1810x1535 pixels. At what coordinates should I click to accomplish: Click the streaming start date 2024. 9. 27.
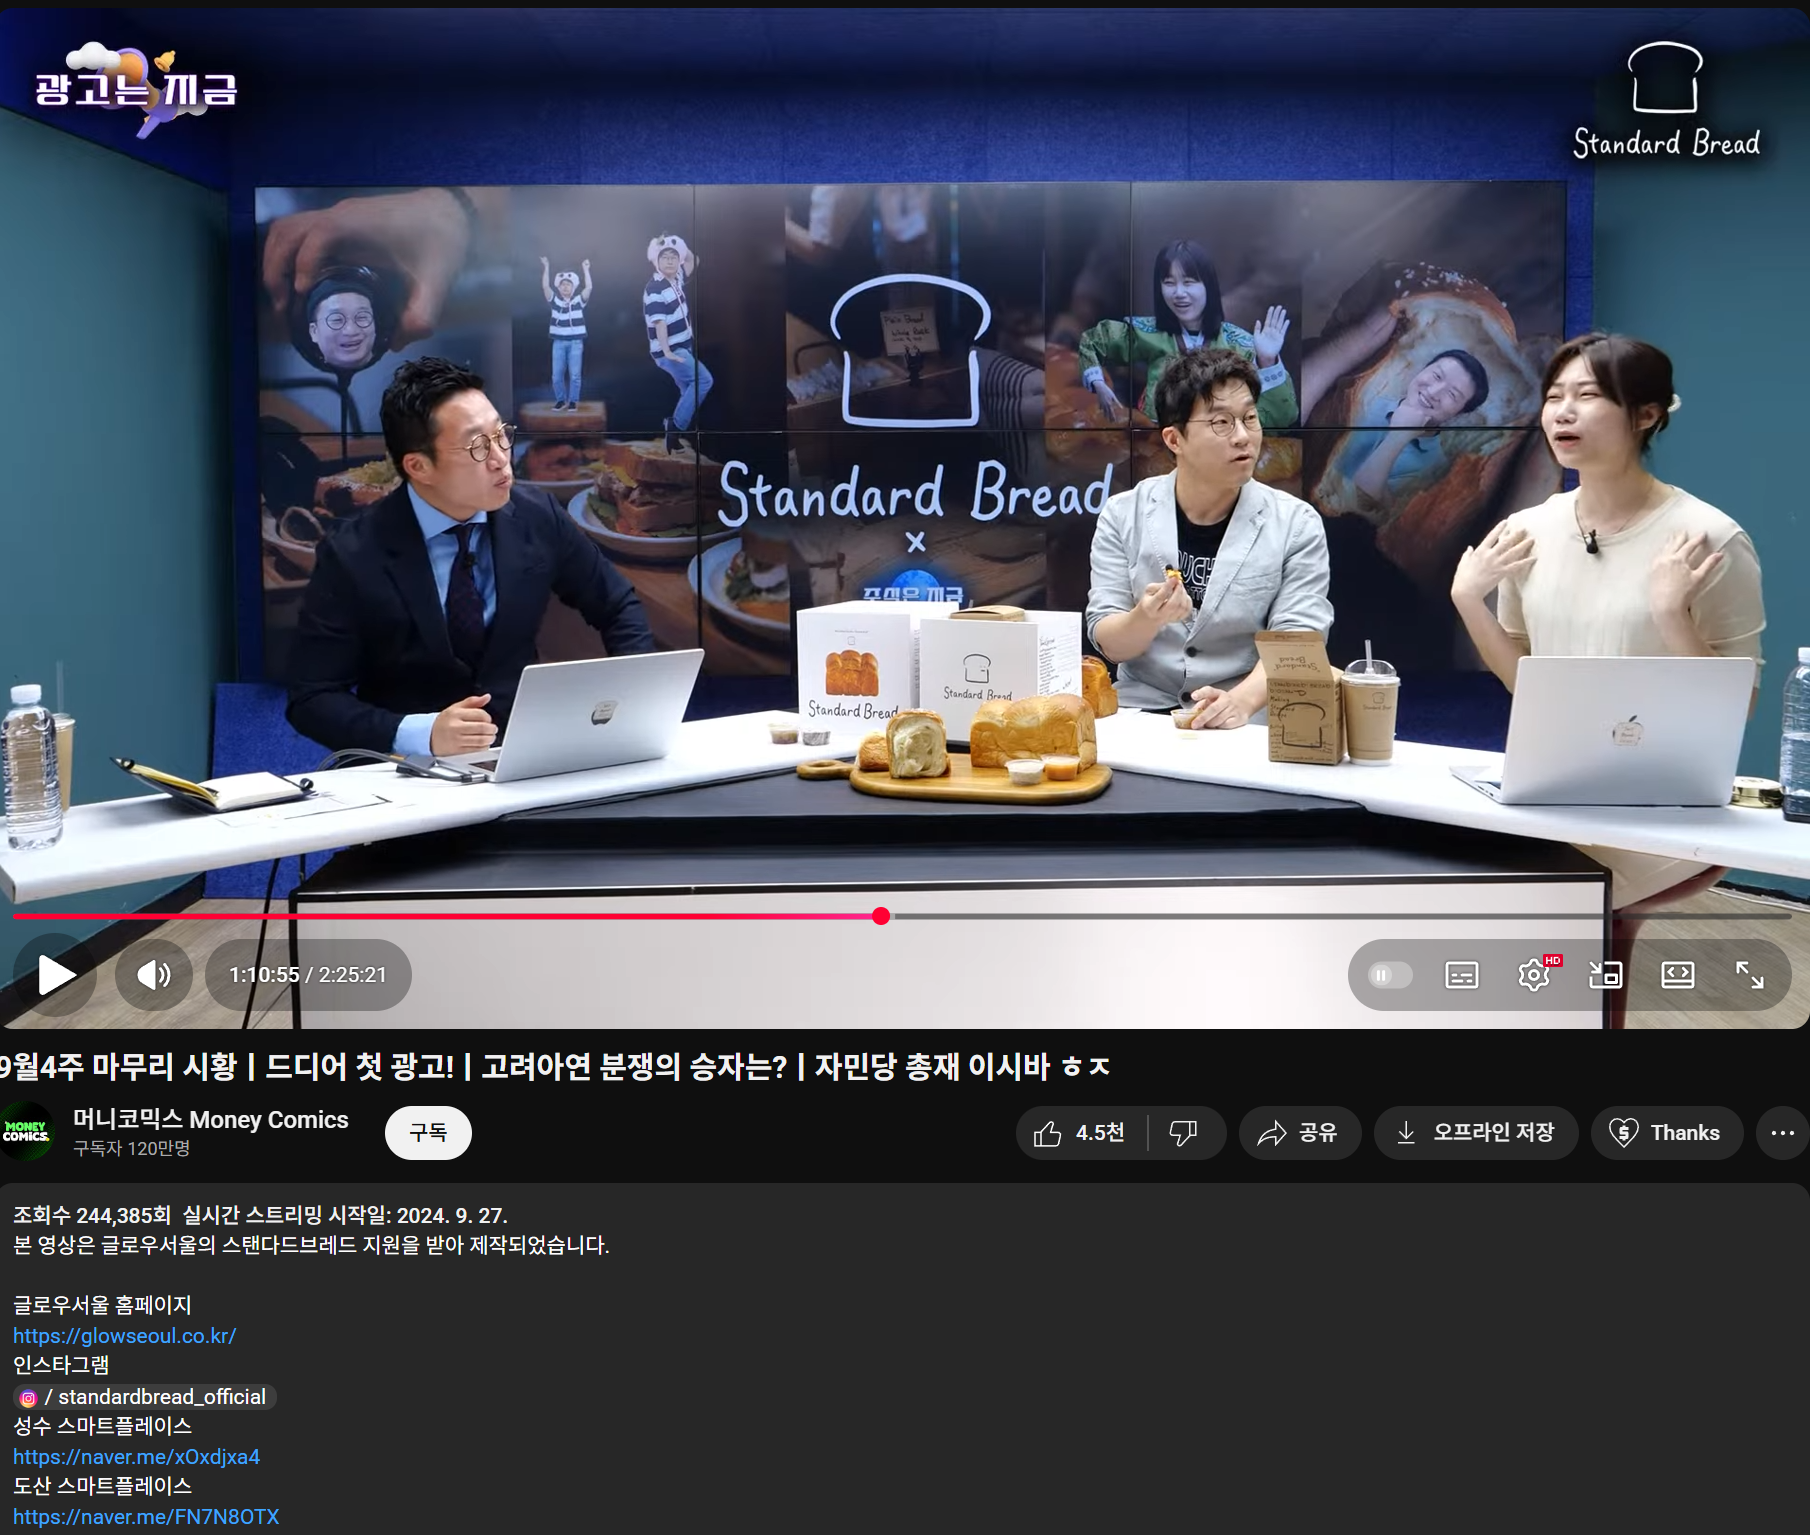[452, 1216]
